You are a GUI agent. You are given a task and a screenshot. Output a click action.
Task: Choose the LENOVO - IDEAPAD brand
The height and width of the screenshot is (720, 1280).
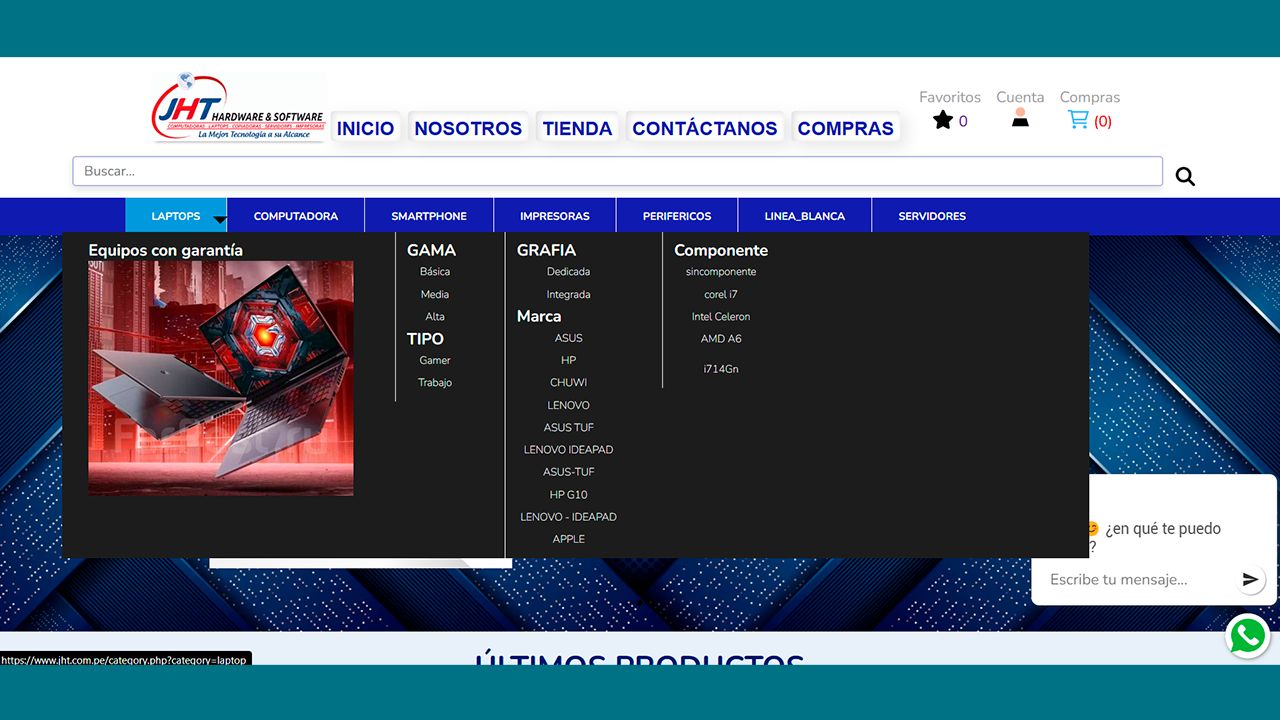pyautogui.click(x=569, y=517)
